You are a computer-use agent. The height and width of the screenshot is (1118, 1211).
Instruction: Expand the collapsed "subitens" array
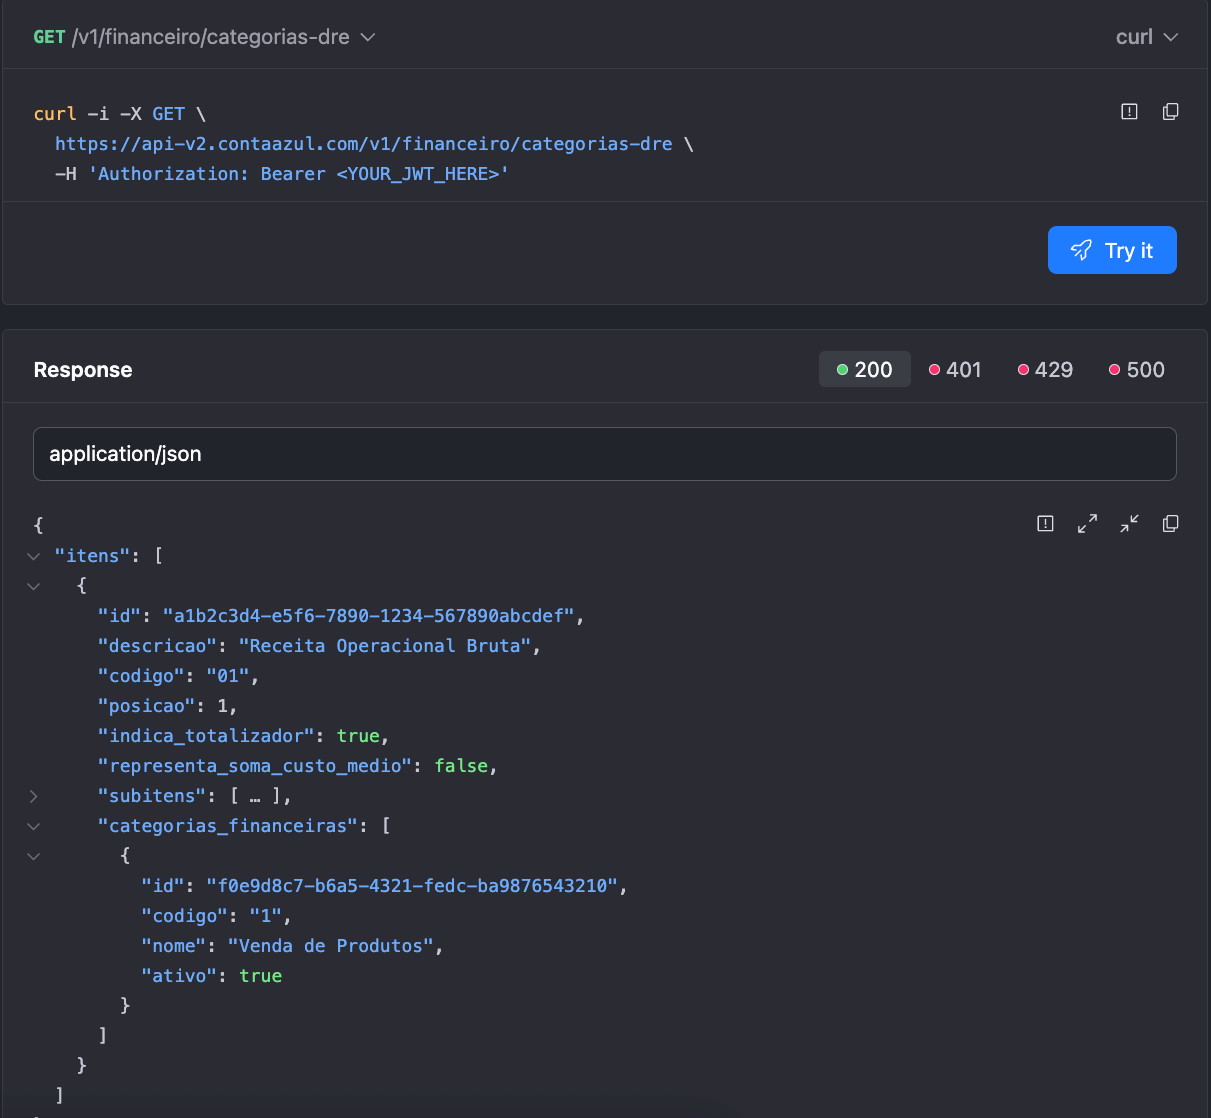(x=34, y=796)
